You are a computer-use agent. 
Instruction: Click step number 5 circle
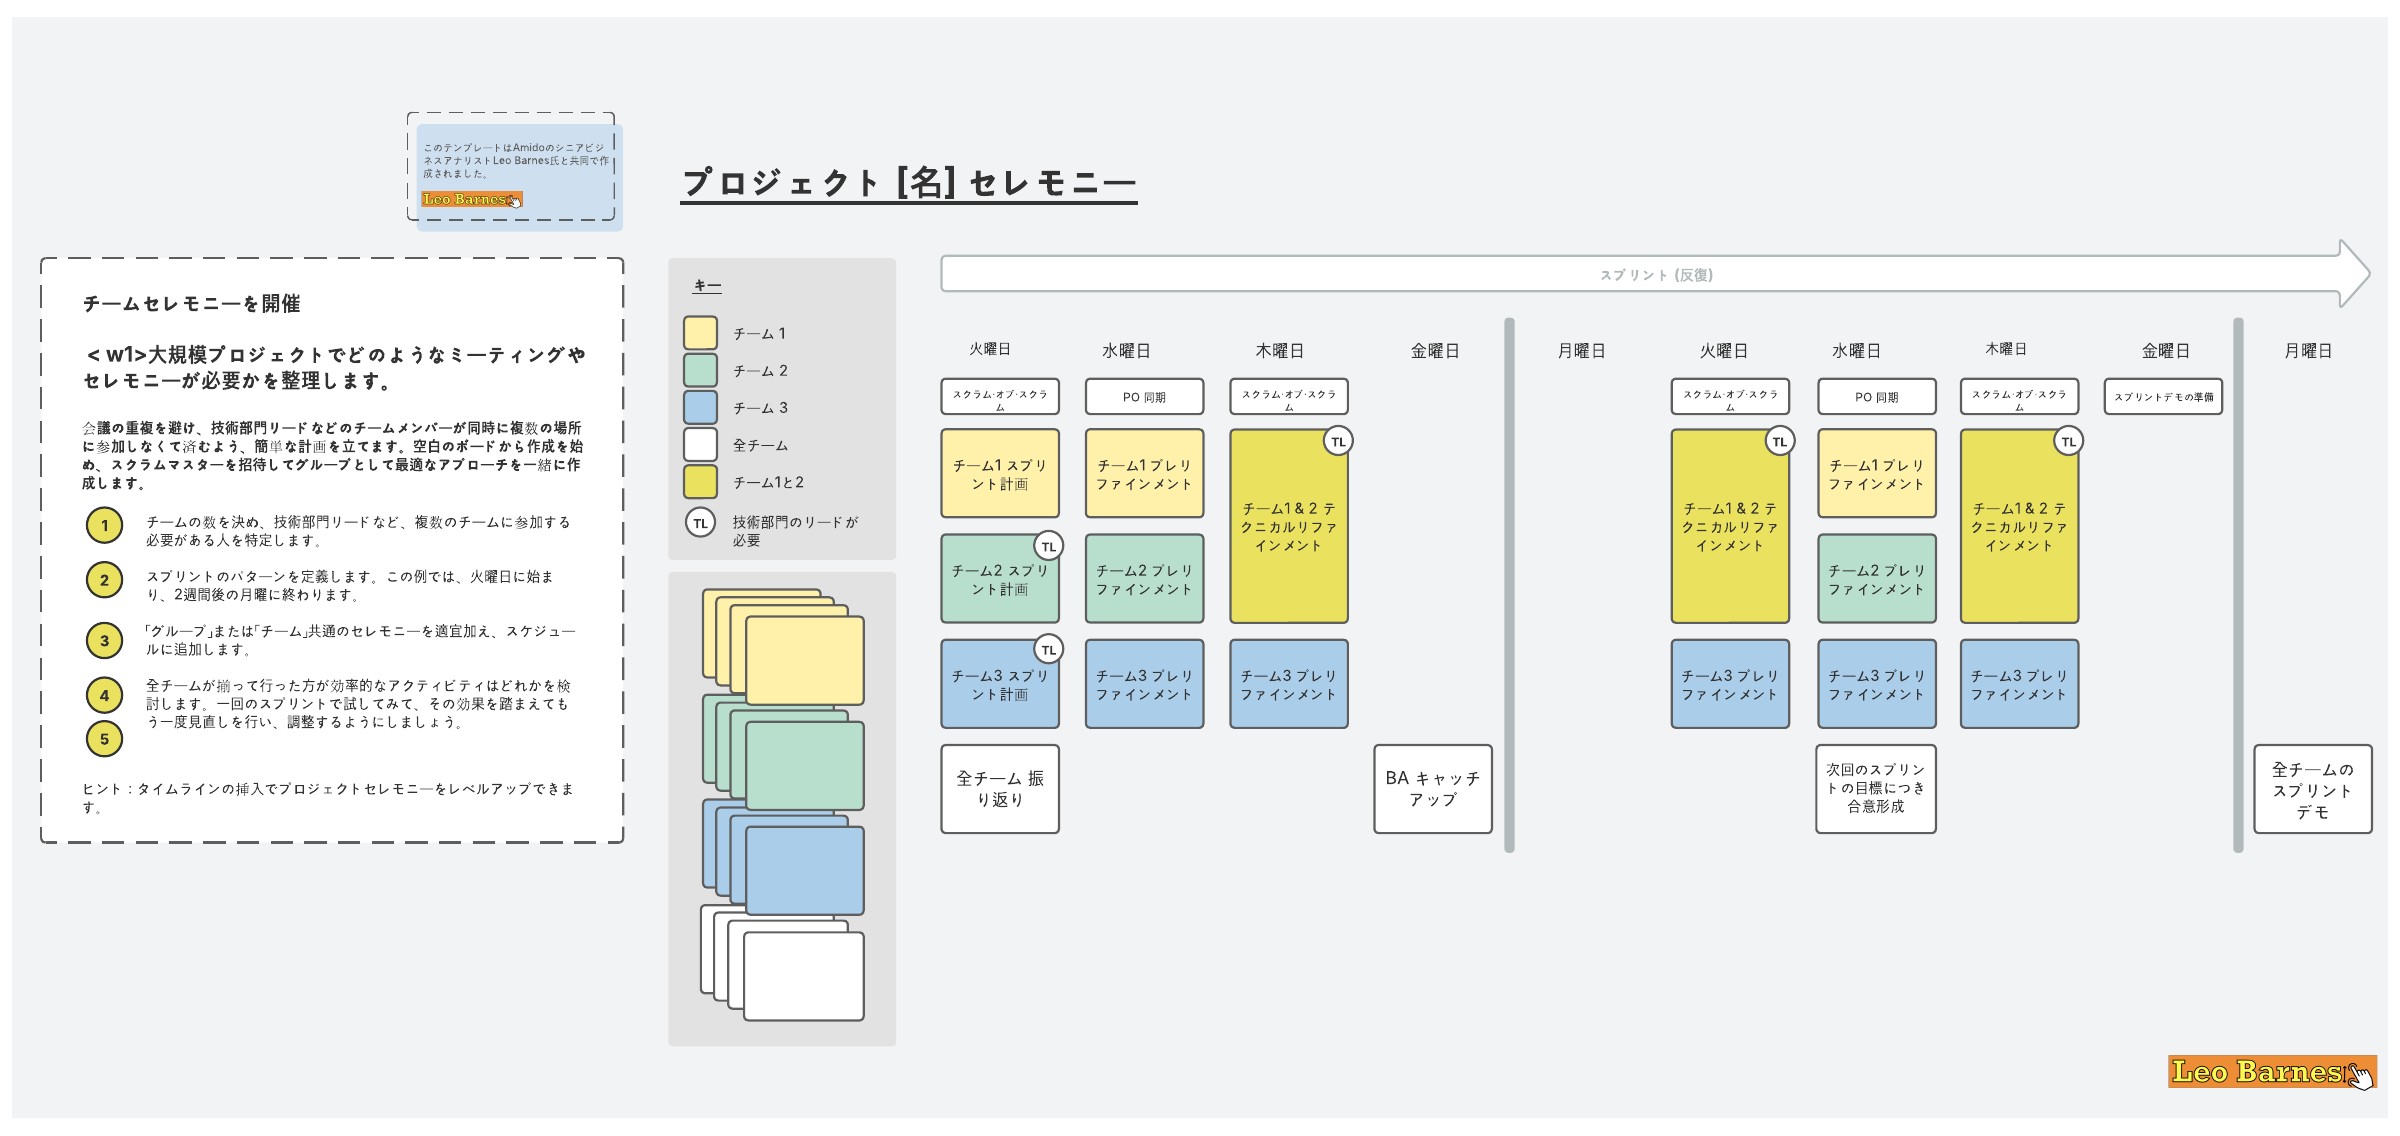(x=104, y=739)
